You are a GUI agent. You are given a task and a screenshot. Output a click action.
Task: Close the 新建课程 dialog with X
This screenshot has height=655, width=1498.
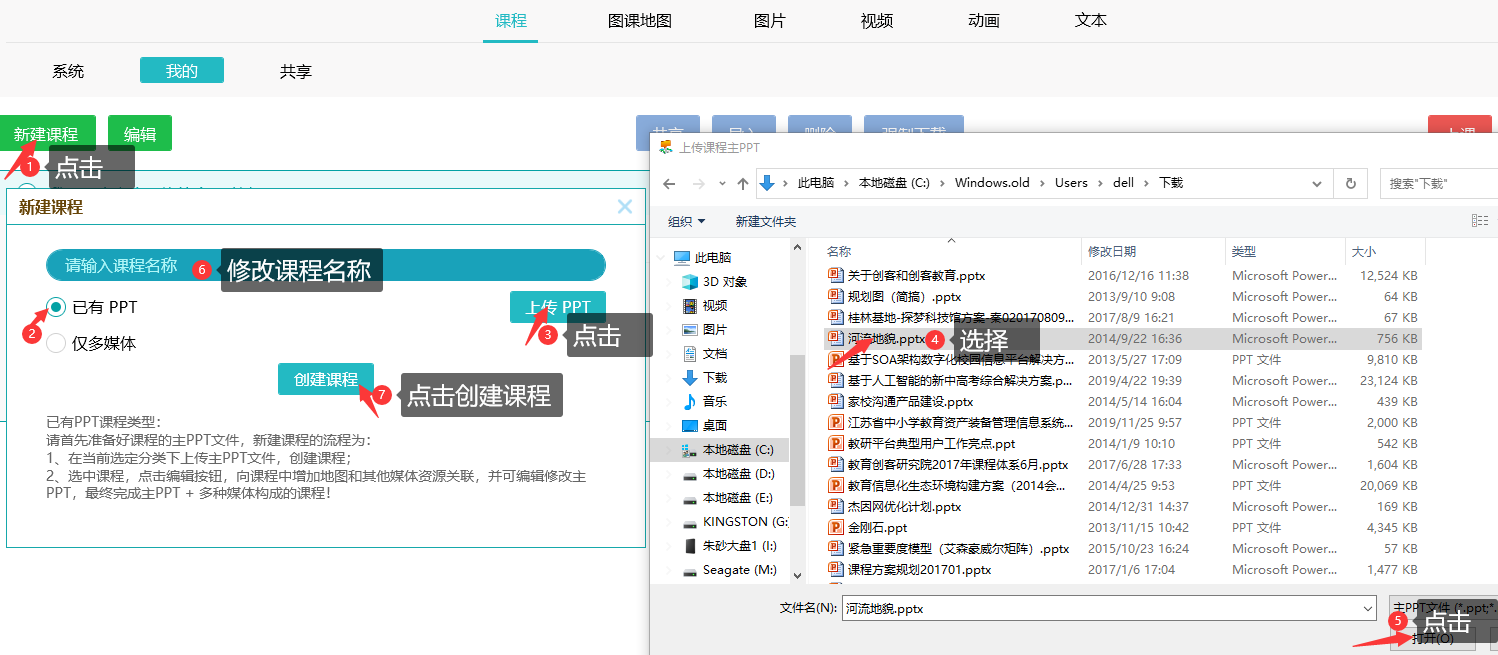click(625, 207)
